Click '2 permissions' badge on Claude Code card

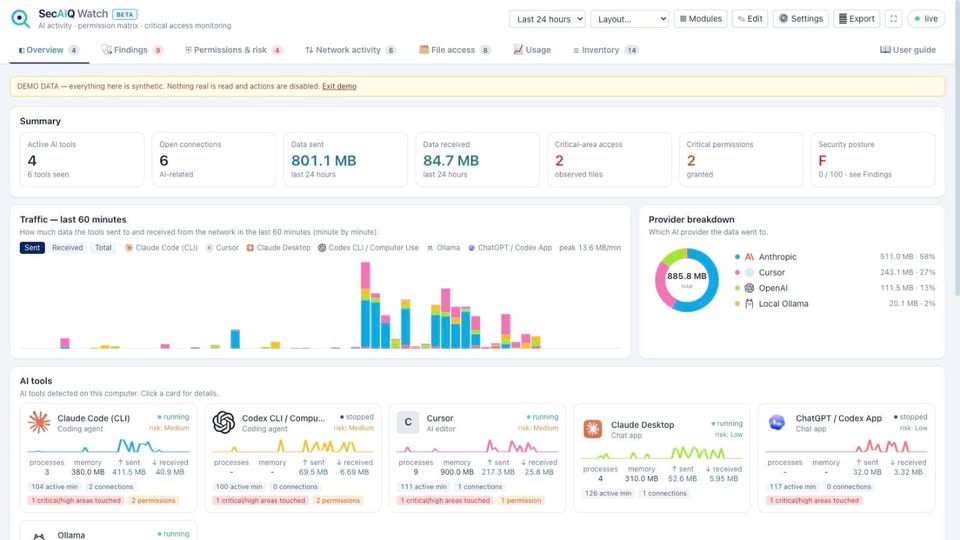[153, 500]
